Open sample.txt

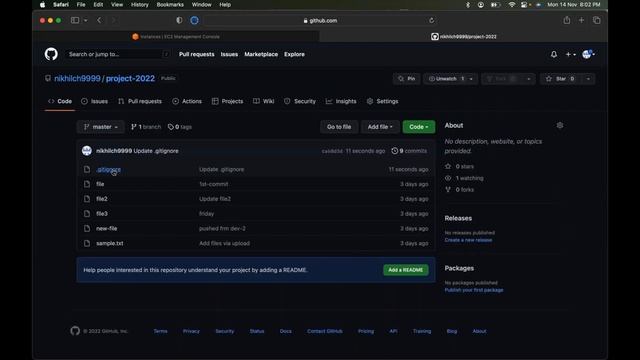click(x=109, y=243)
